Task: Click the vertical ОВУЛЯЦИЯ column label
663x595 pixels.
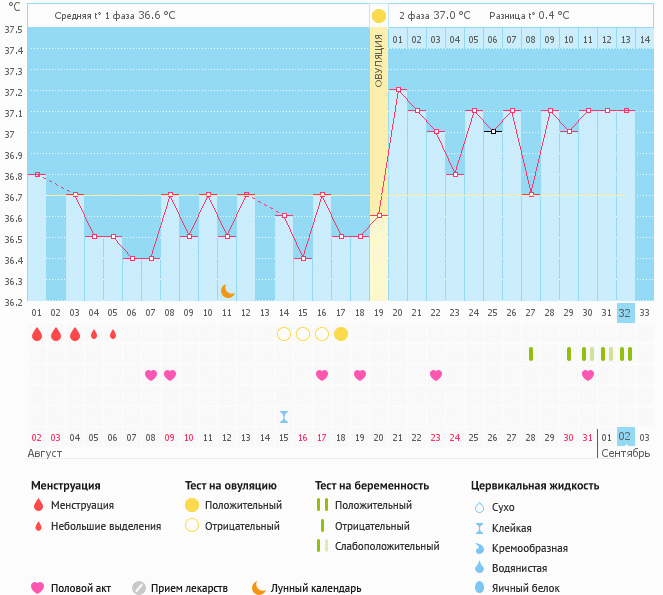Action: point(378,60)
